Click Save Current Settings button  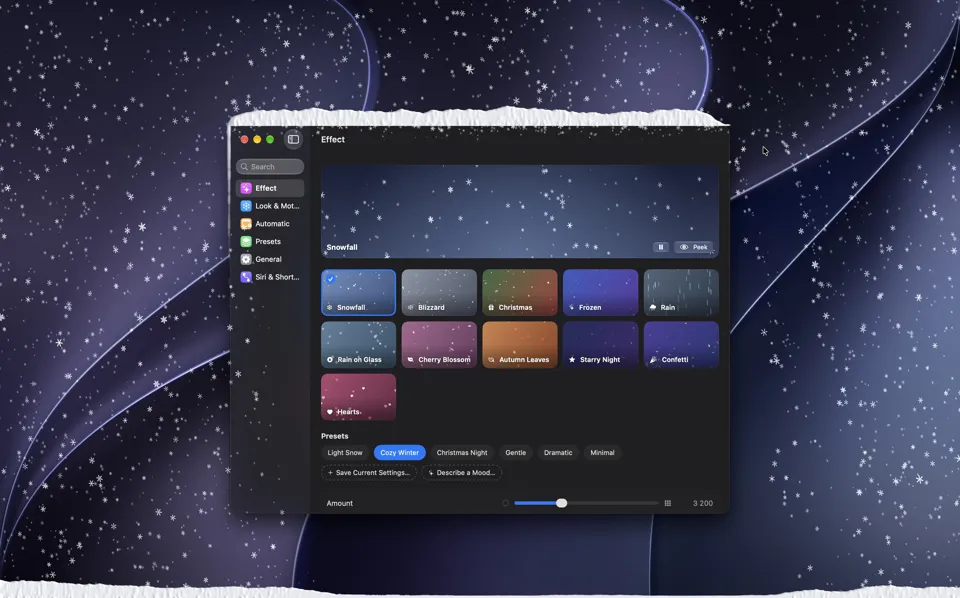tap(369, 473)
